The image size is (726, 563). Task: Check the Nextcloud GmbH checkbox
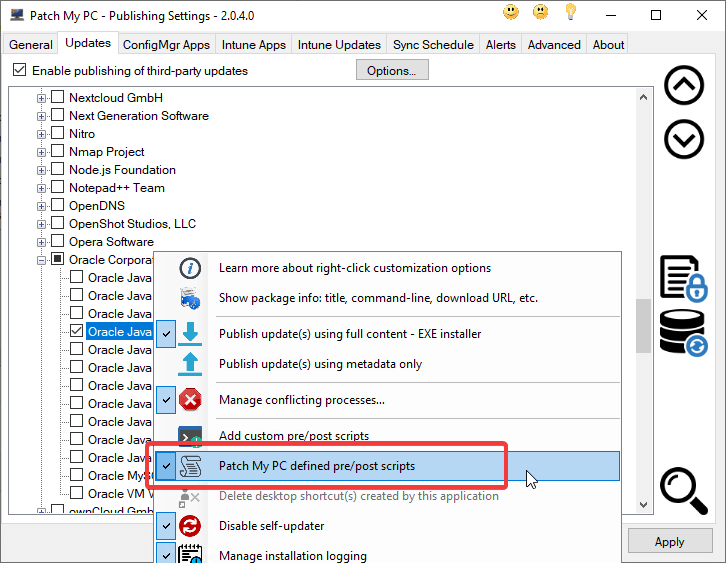57,97
